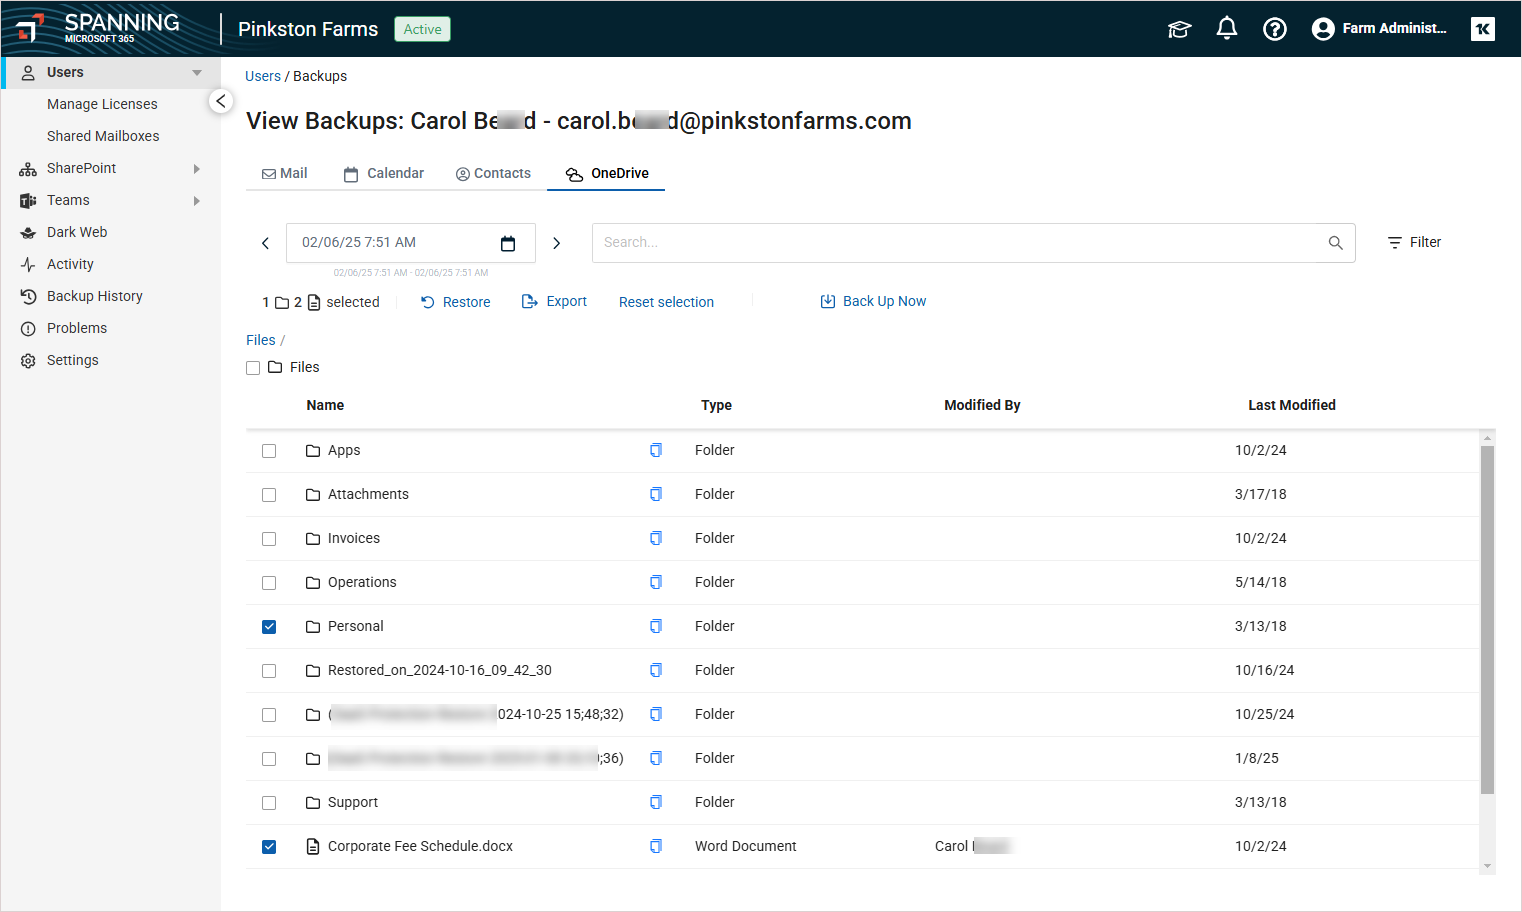Click the version icon for Personal folder
Image resolution: width=1522 pixels, height=912 pixels.
coord(656,626)
